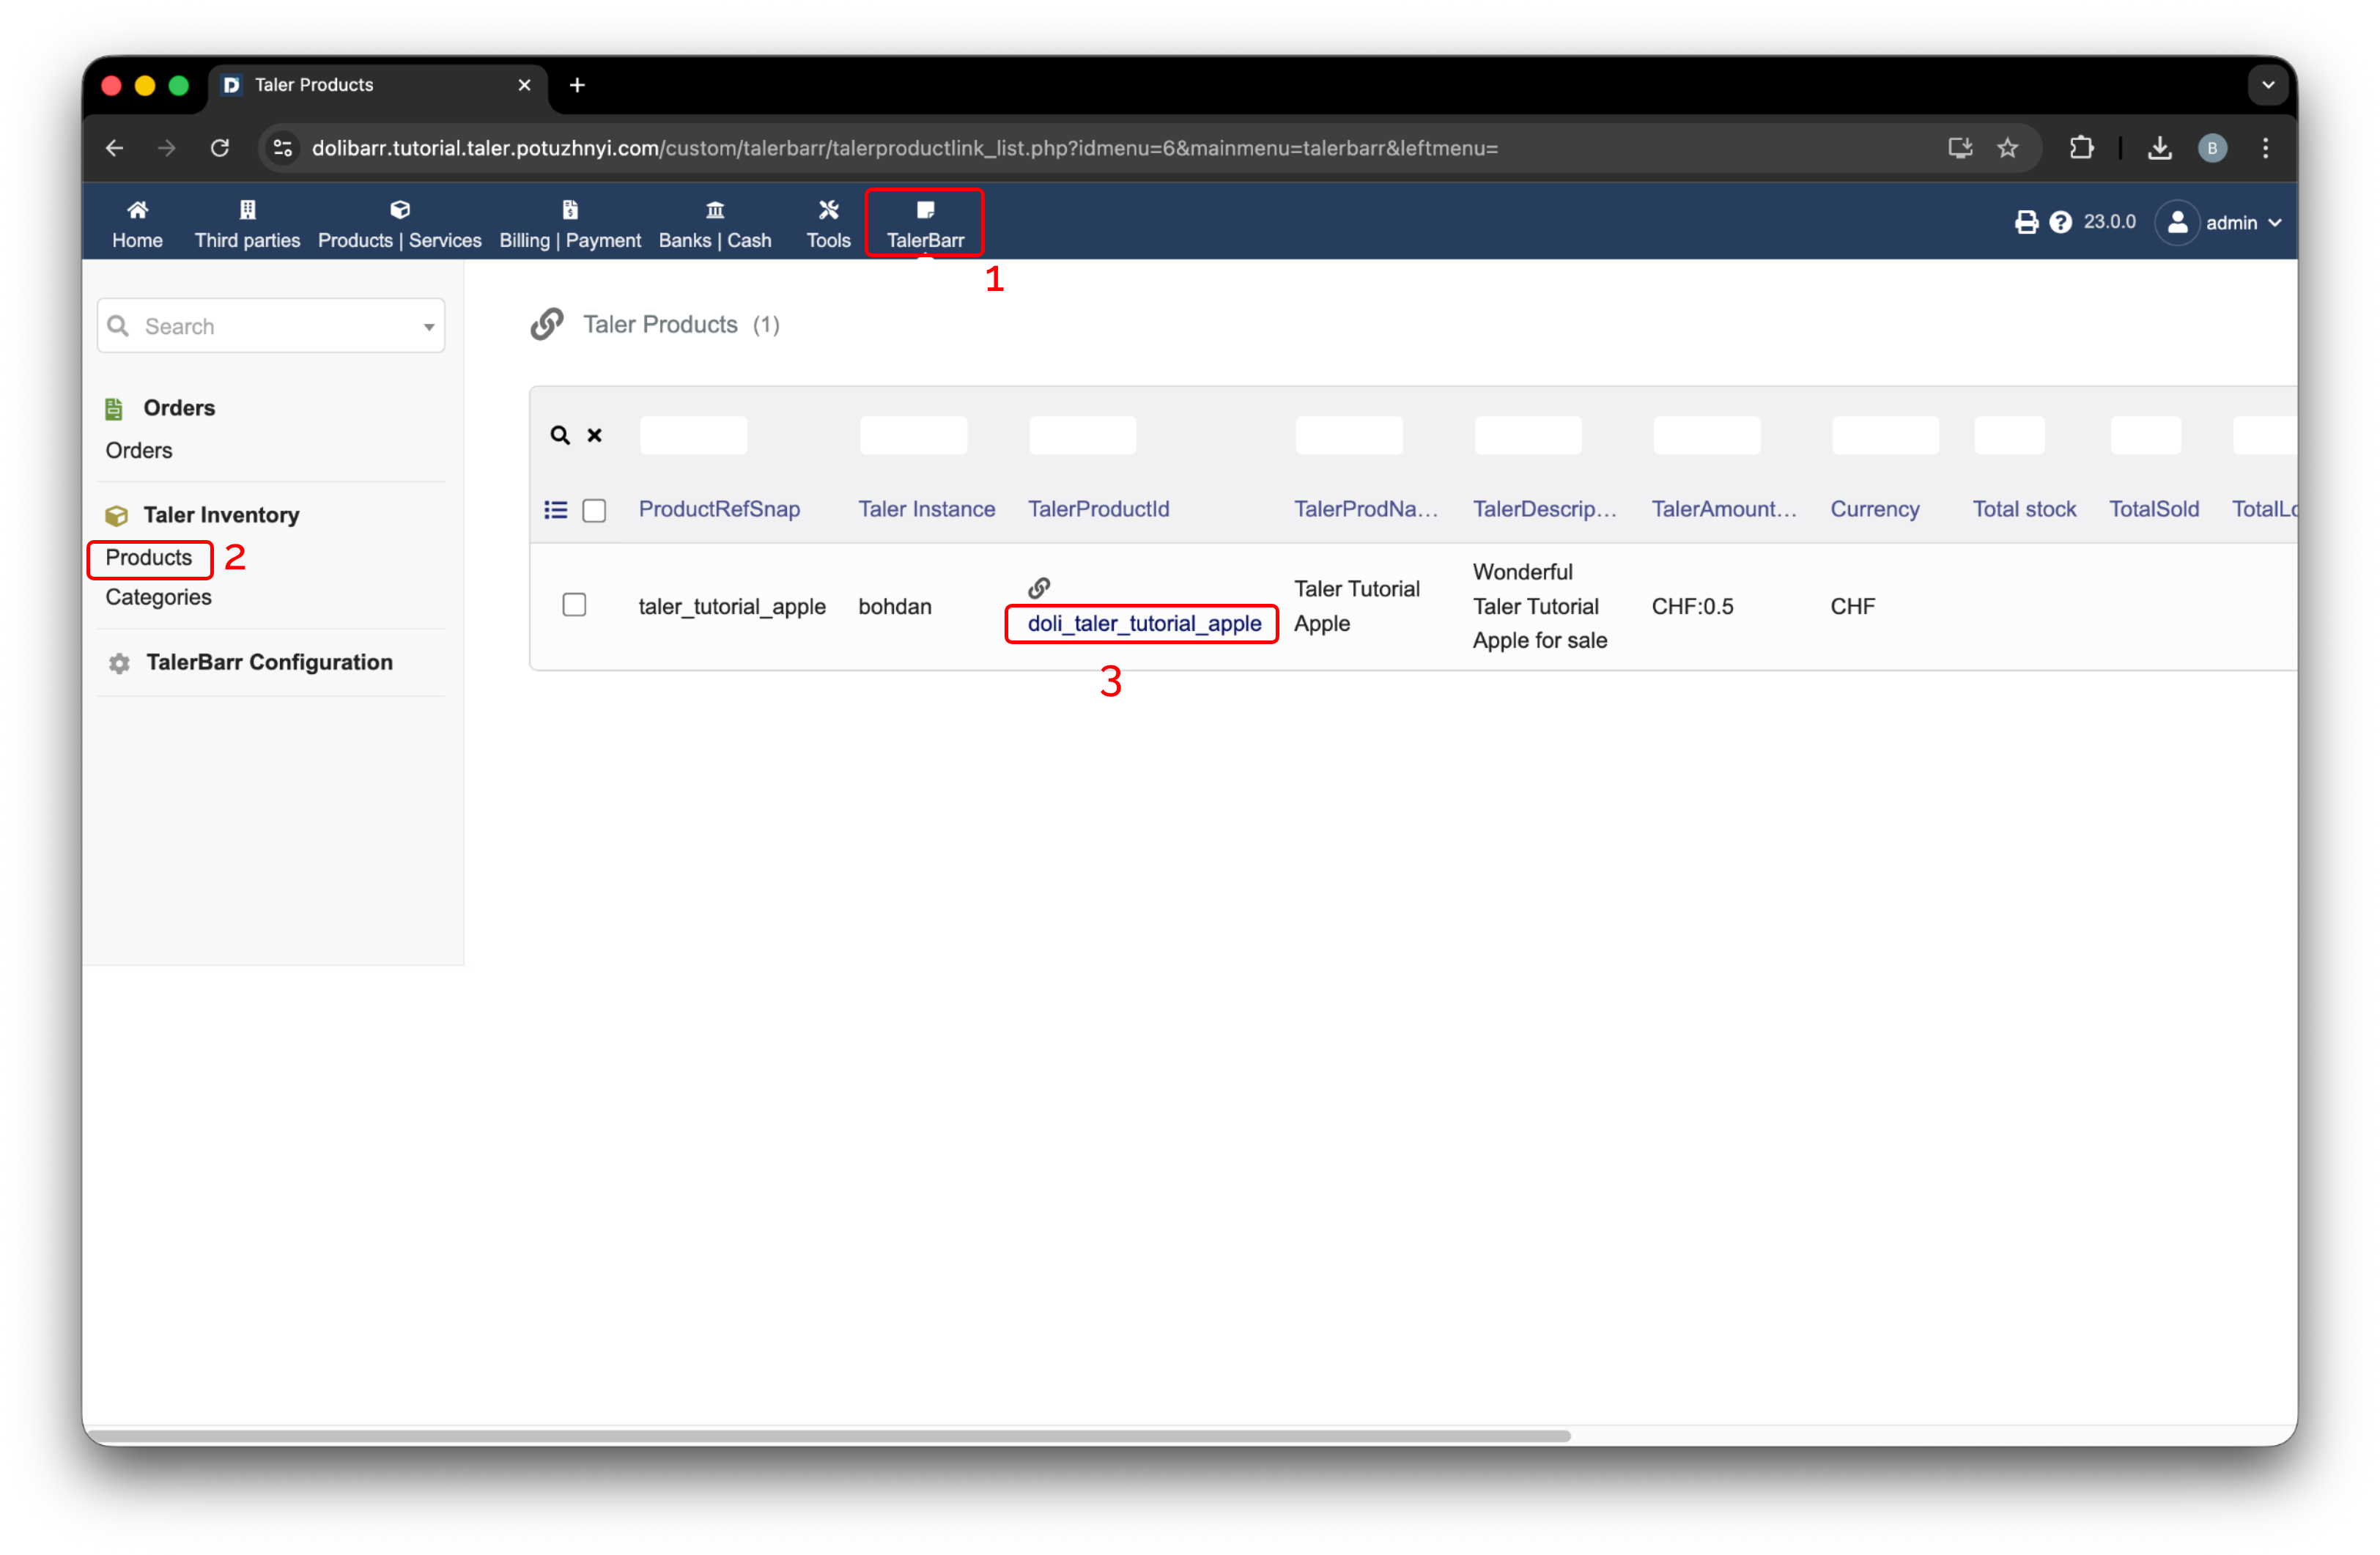Expand the admin user dropdown

click(2275, 223)
